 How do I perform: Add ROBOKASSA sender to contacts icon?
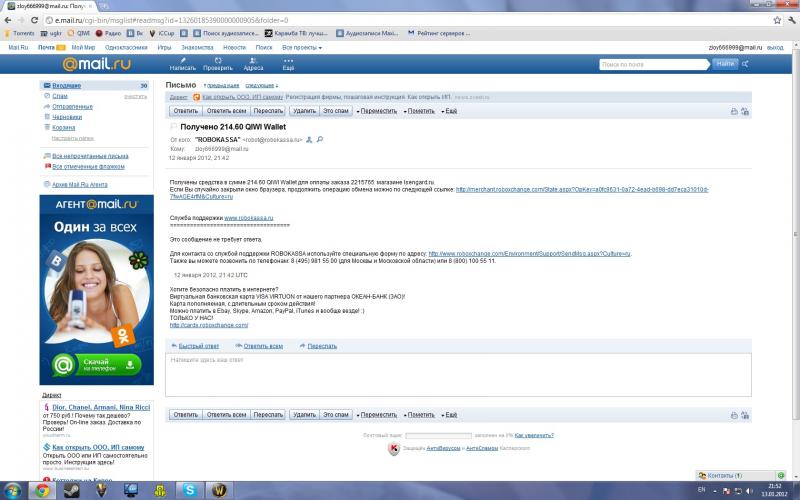[309, 139]
